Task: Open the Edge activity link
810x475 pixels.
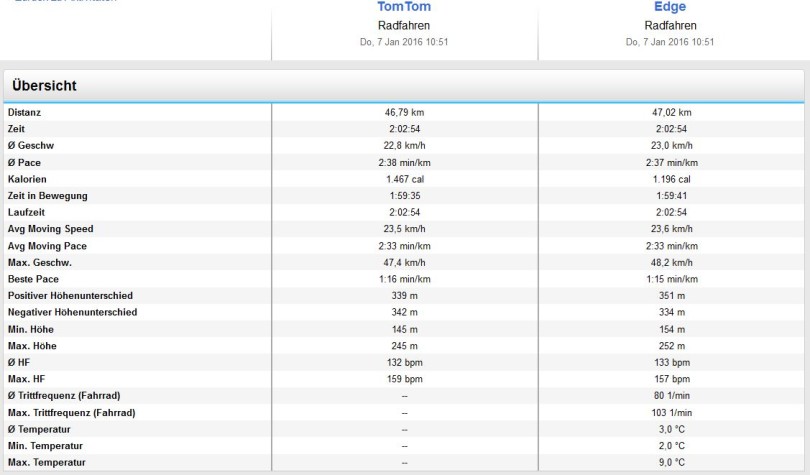Action: pyautogui.click(x=669, y=7)
